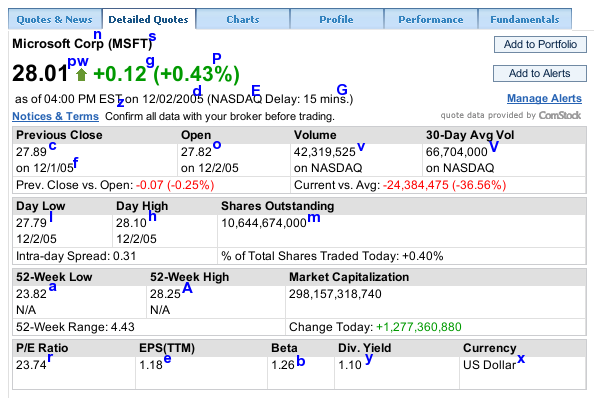594x398 pixels.
Task: Select the Detailed Quotes tab
Action: tap(148, 19)
